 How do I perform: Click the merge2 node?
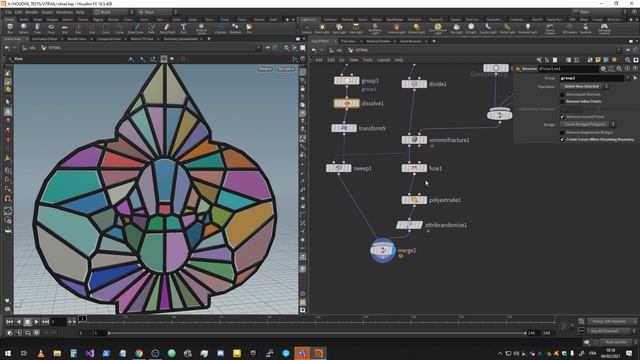point(383,250)
